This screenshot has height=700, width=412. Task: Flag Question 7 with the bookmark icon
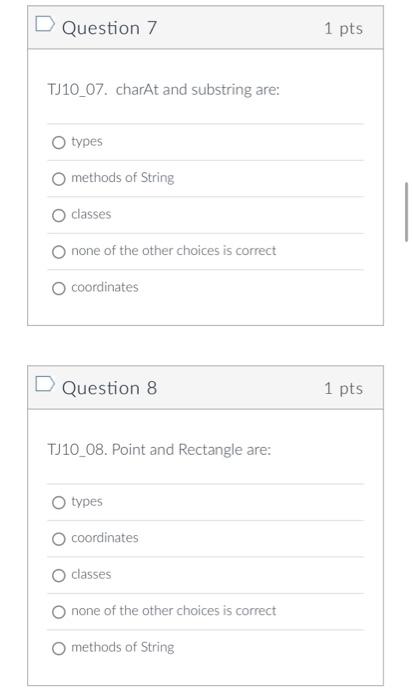point(45,25)
